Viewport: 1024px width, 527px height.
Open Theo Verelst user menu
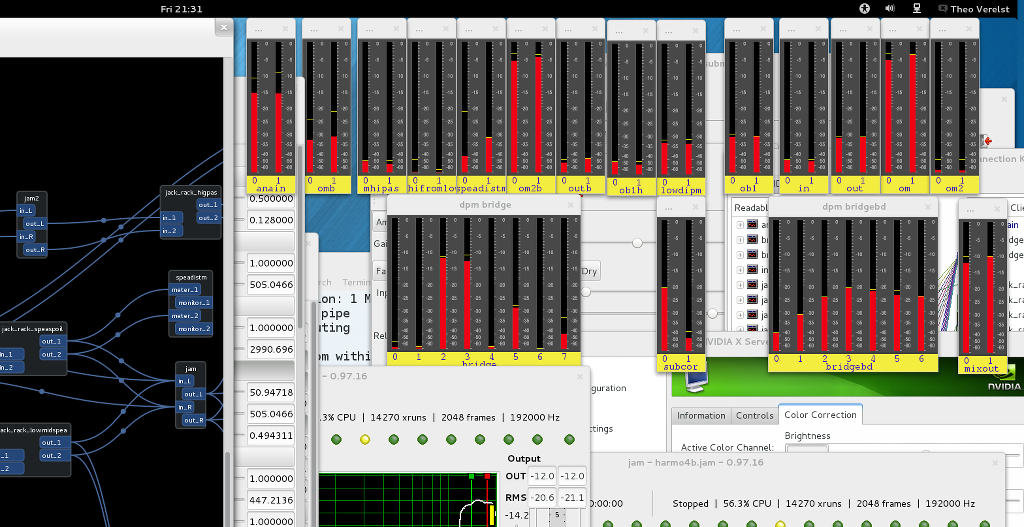tap(975, 8)
